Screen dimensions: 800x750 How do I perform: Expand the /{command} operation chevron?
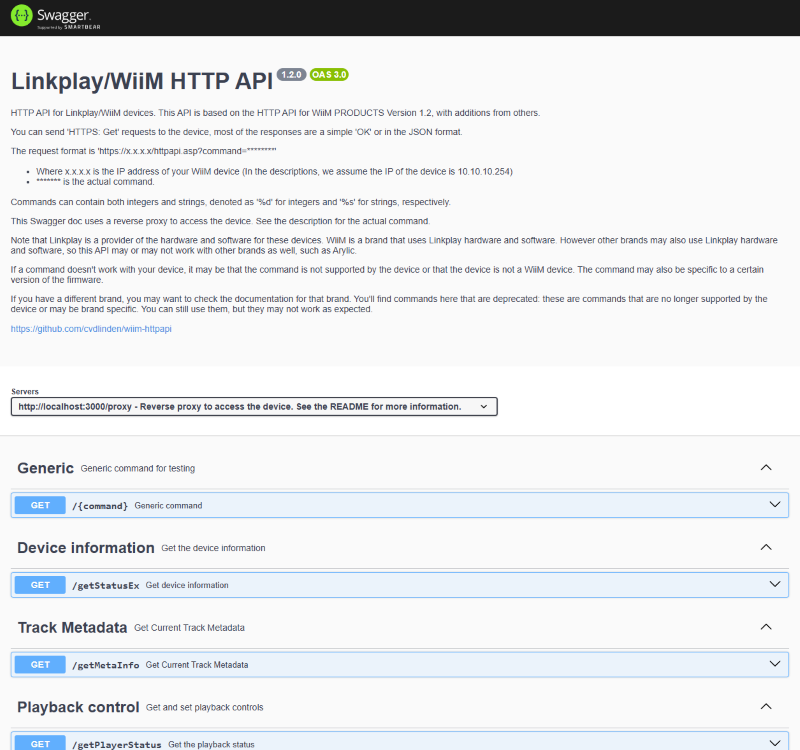774,505
